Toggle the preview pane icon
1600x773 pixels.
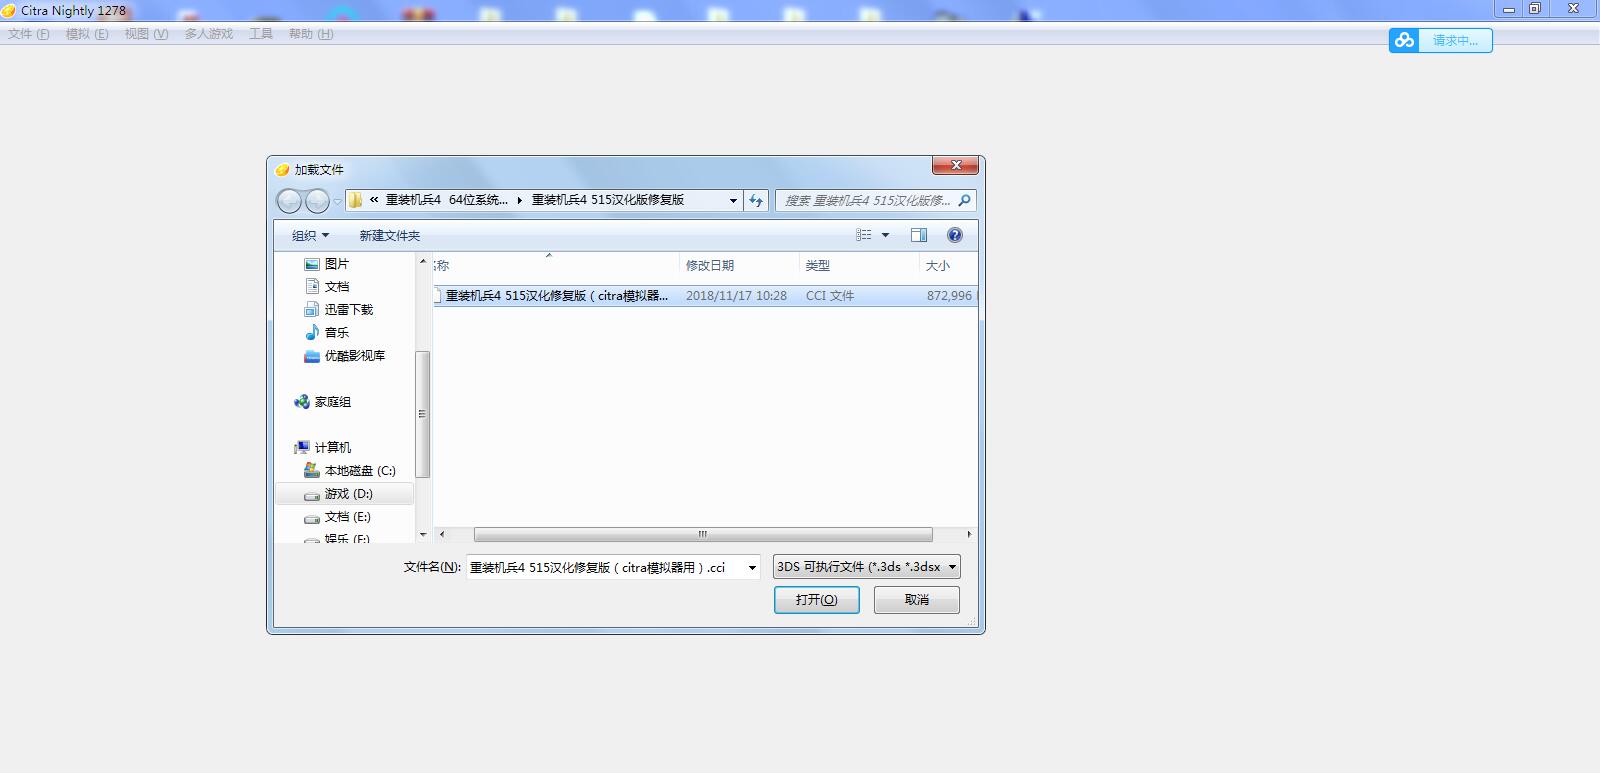point(919,235)
